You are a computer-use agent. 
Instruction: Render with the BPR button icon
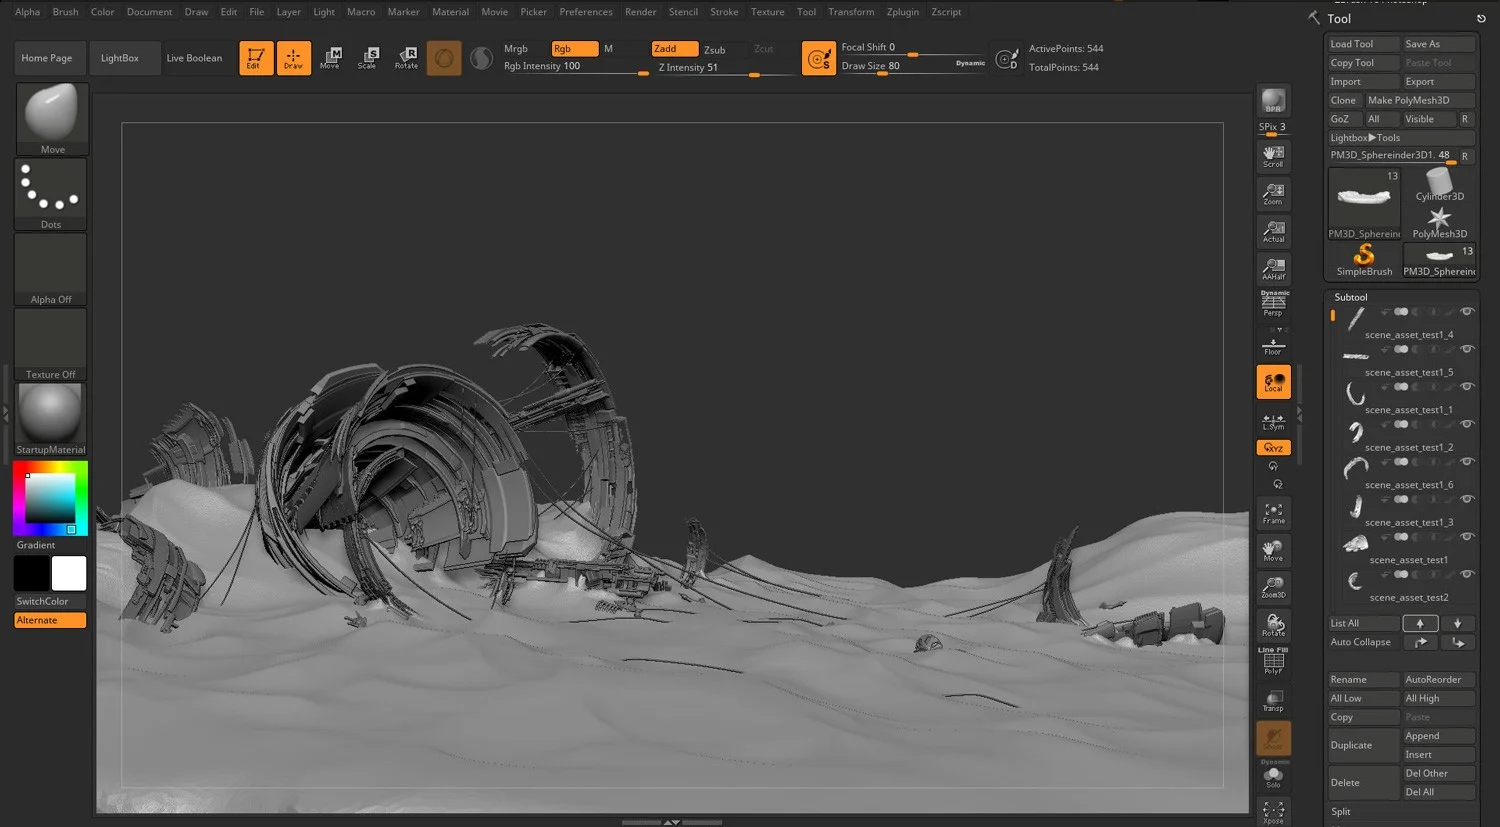(x=1272, y=100)
